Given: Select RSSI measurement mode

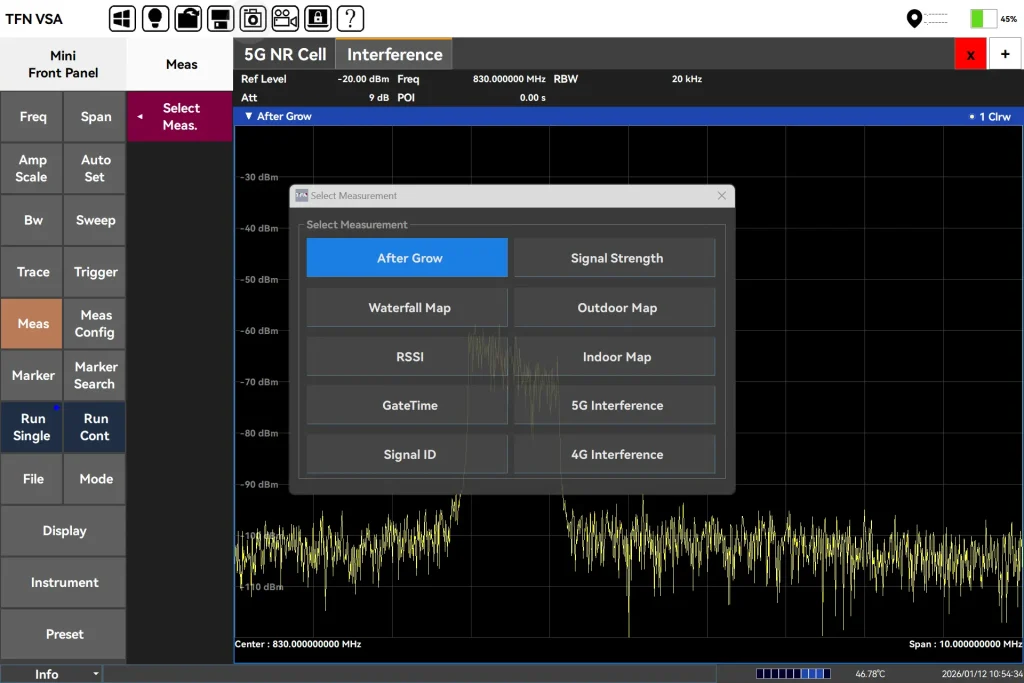Looking at the screenshot, I should click(x=407, y=356).
